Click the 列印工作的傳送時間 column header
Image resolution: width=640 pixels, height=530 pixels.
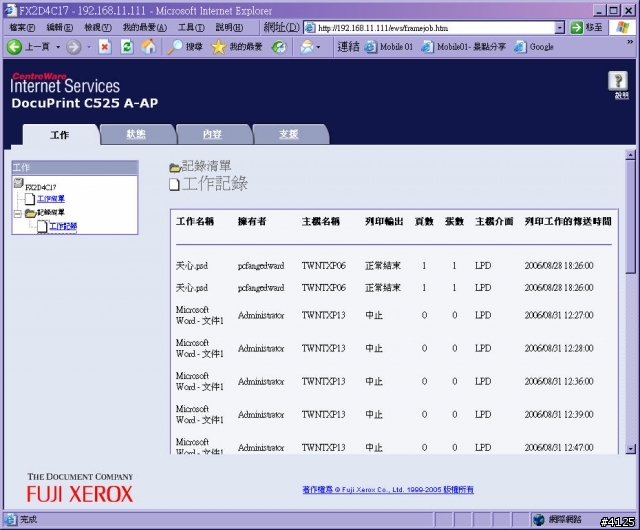click(568, 222)
